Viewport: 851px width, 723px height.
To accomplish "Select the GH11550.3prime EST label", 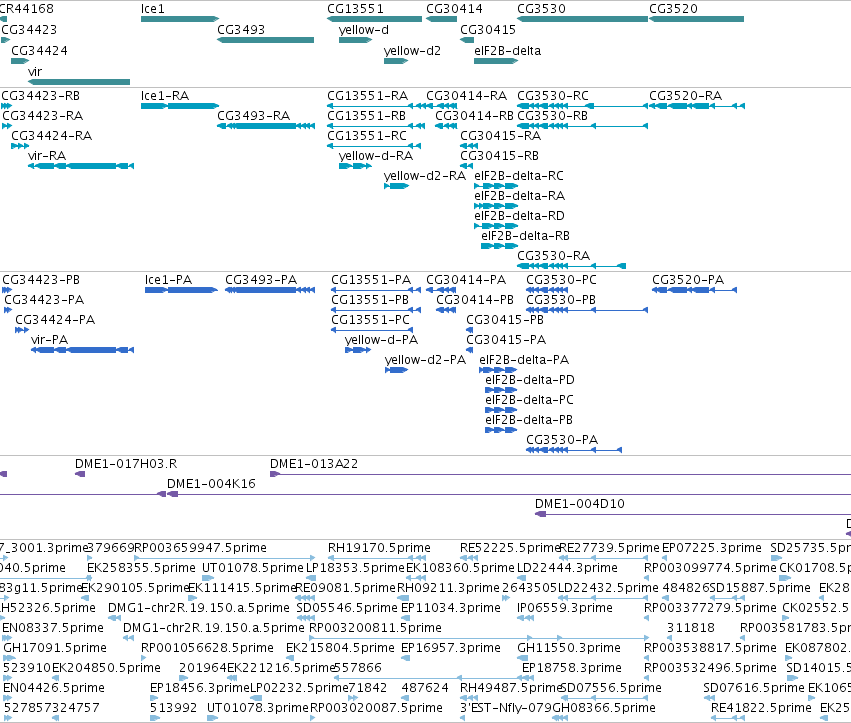I will click(x=569, y=648).
